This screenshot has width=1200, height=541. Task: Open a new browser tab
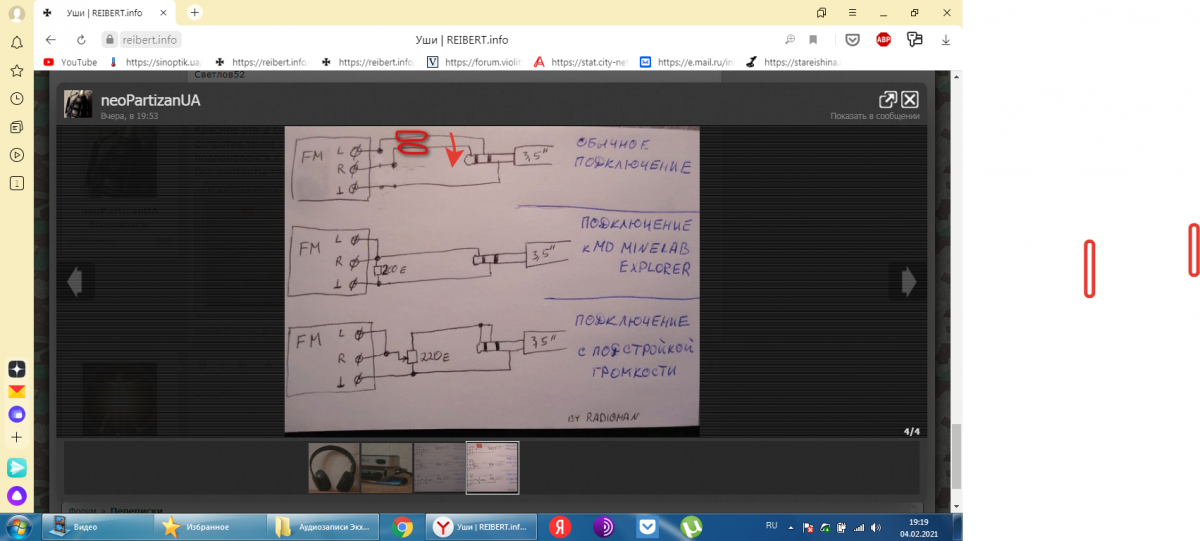(194, 12)
